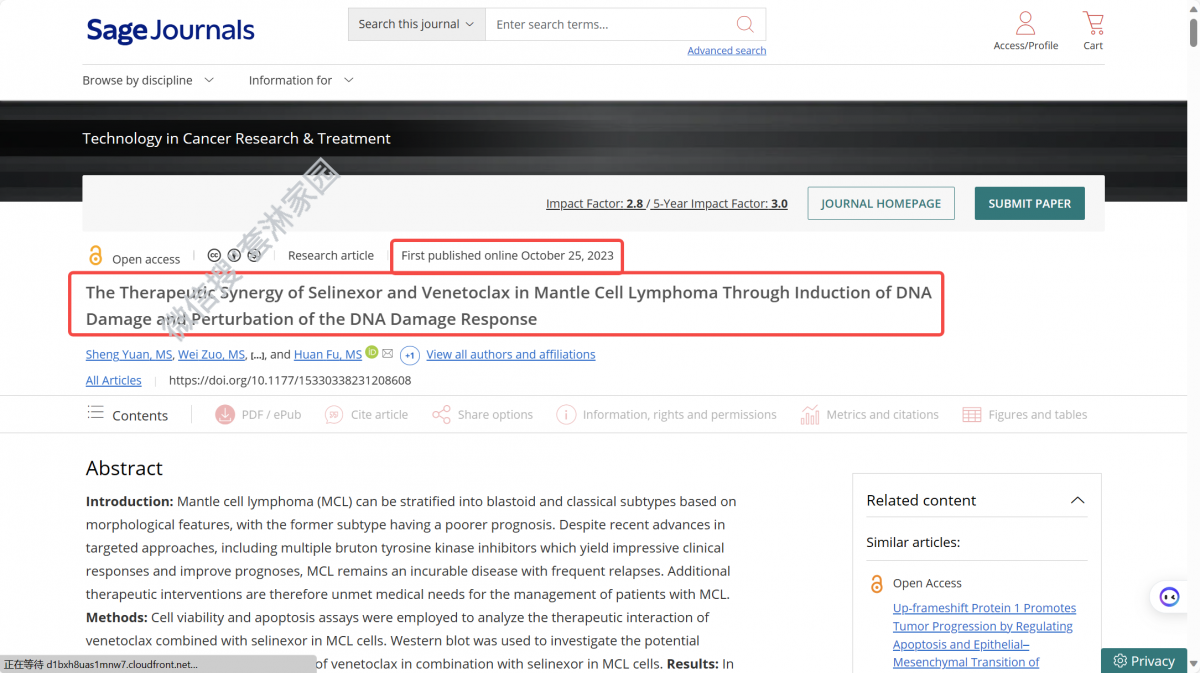The height and width of the screenshot is (673, 1200).
Task: Expand the 'Search this journal' dropdown
Action: (416, 24)
